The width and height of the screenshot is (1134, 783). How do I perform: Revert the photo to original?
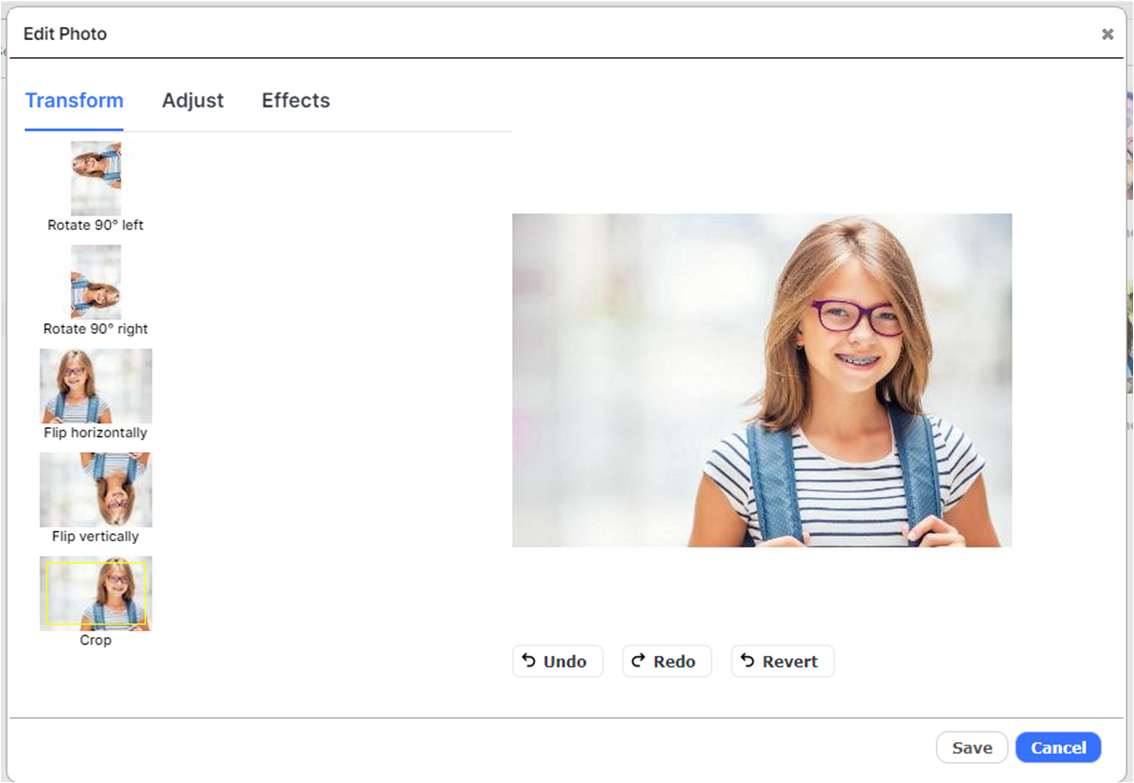(x=783, y=662)
